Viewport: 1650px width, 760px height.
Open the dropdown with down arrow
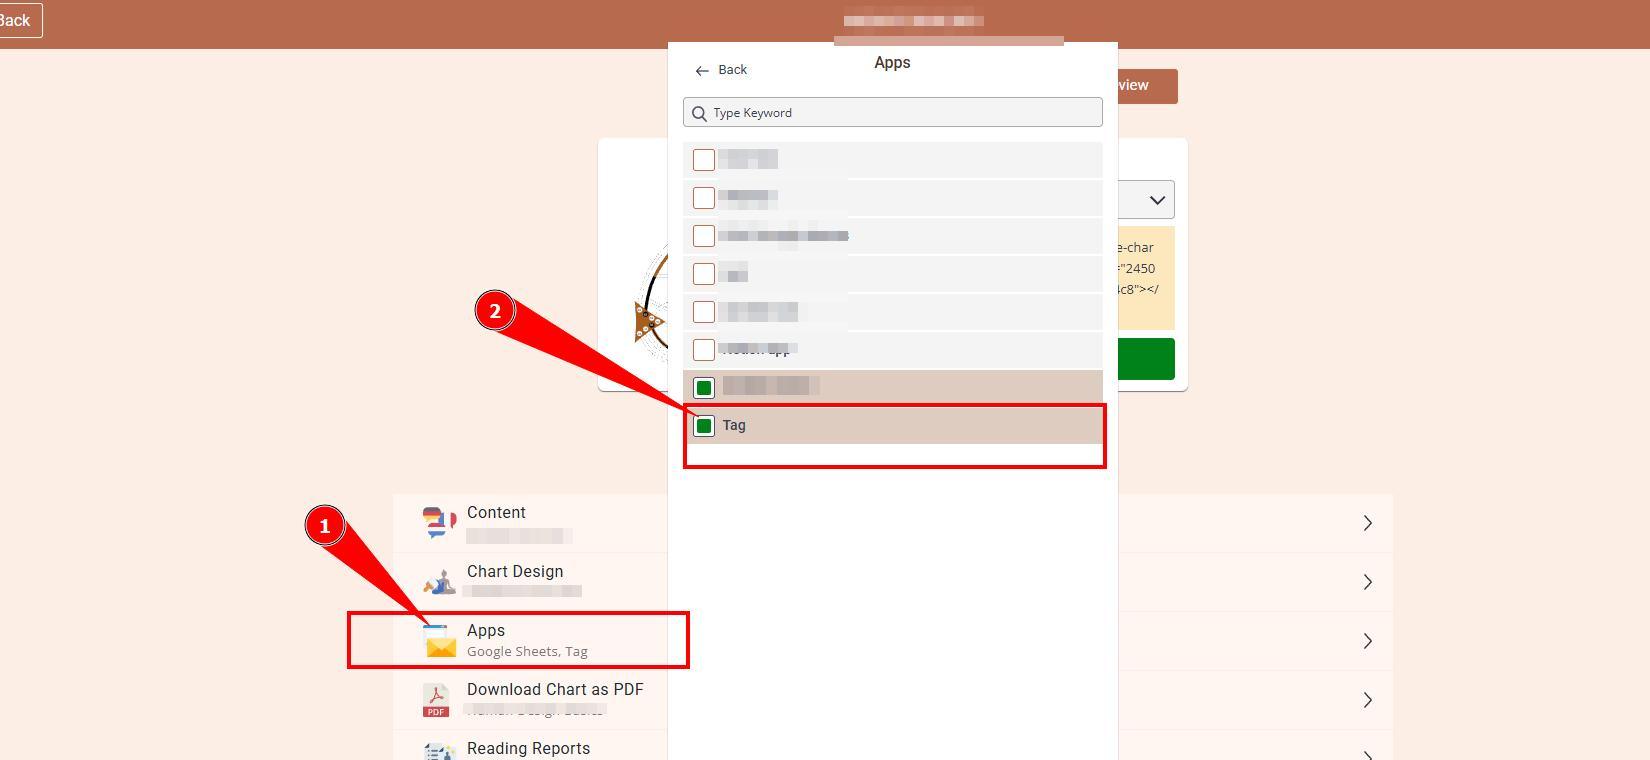click(x=1155, y=200)
